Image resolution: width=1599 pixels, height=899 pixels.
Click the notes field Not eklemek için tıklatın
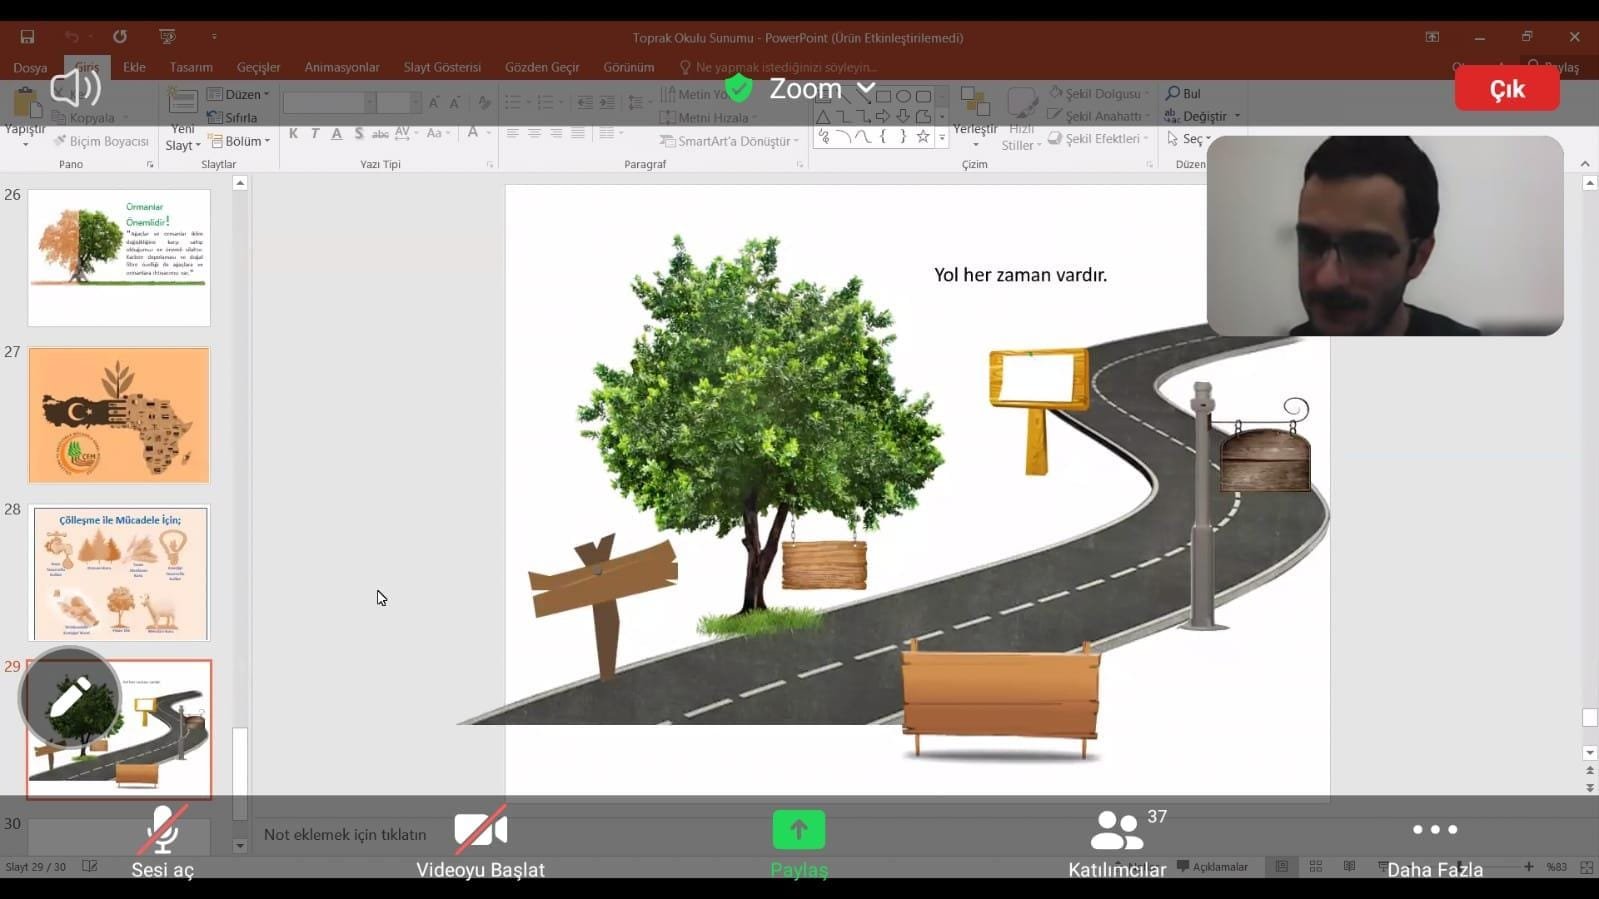345,834
